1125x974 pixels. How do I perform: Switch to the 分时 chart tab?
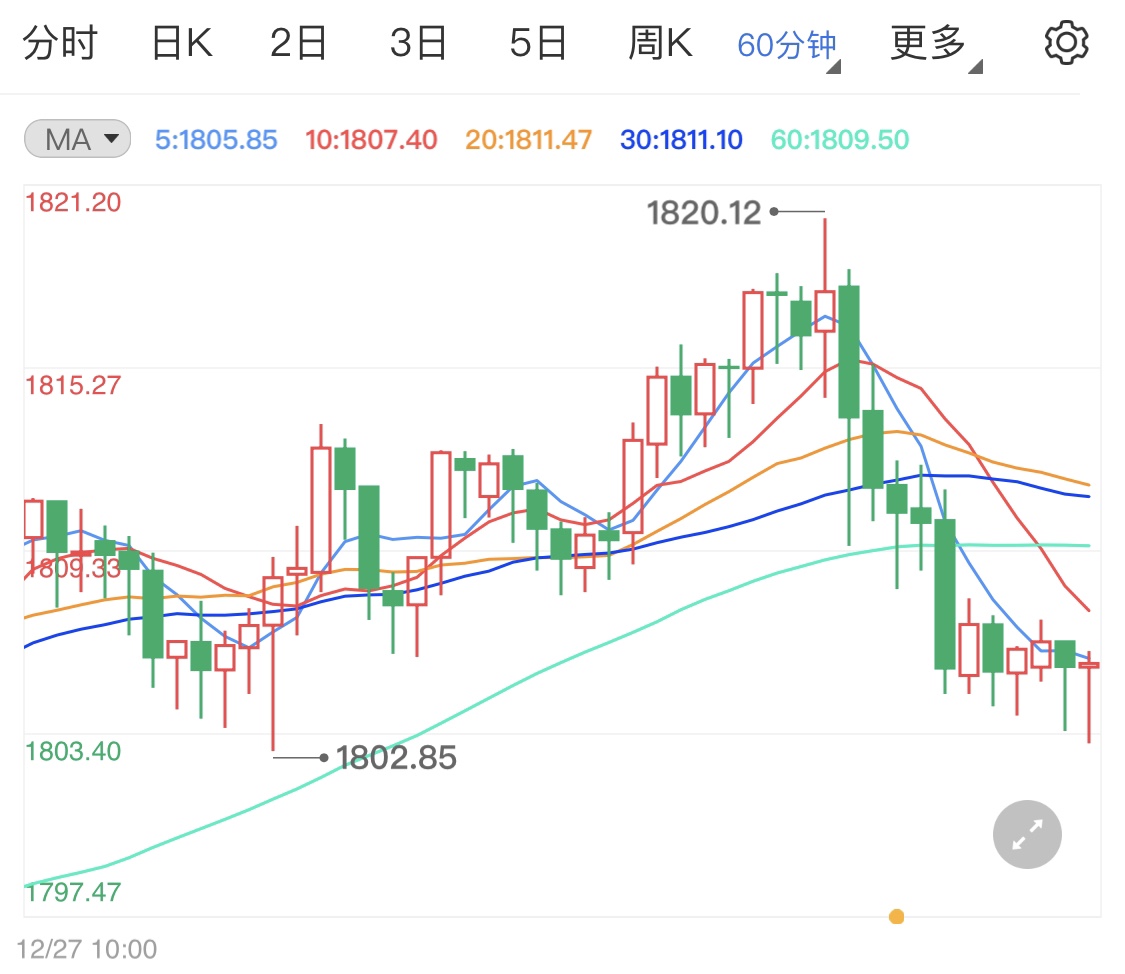coord(62,42)
